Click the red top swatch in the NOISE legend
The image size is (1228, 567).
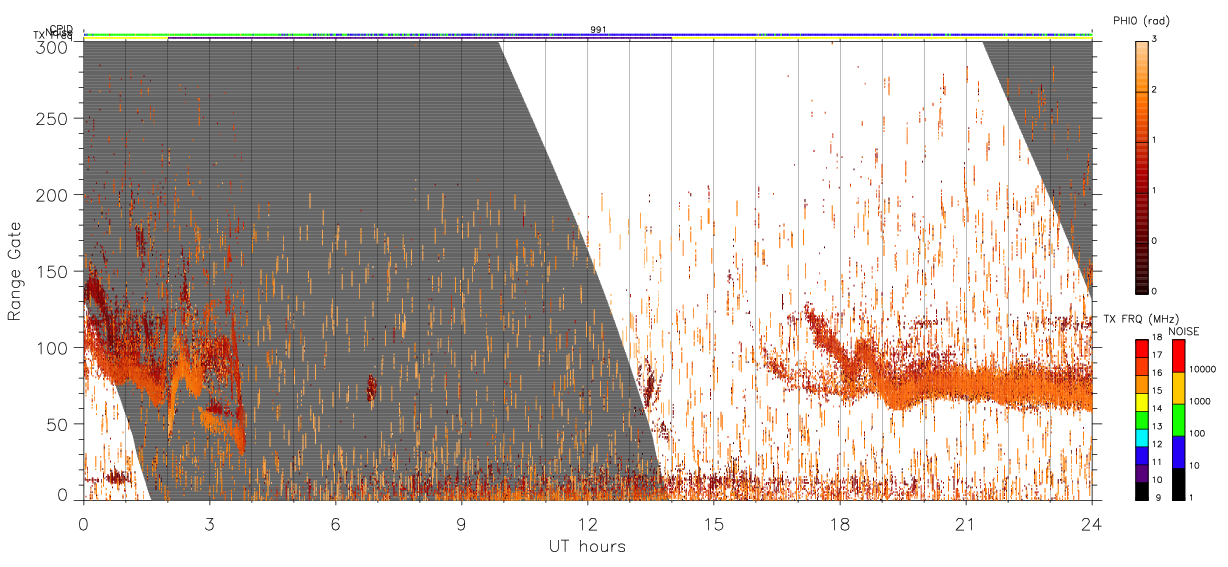click(x=1179, y=356)
